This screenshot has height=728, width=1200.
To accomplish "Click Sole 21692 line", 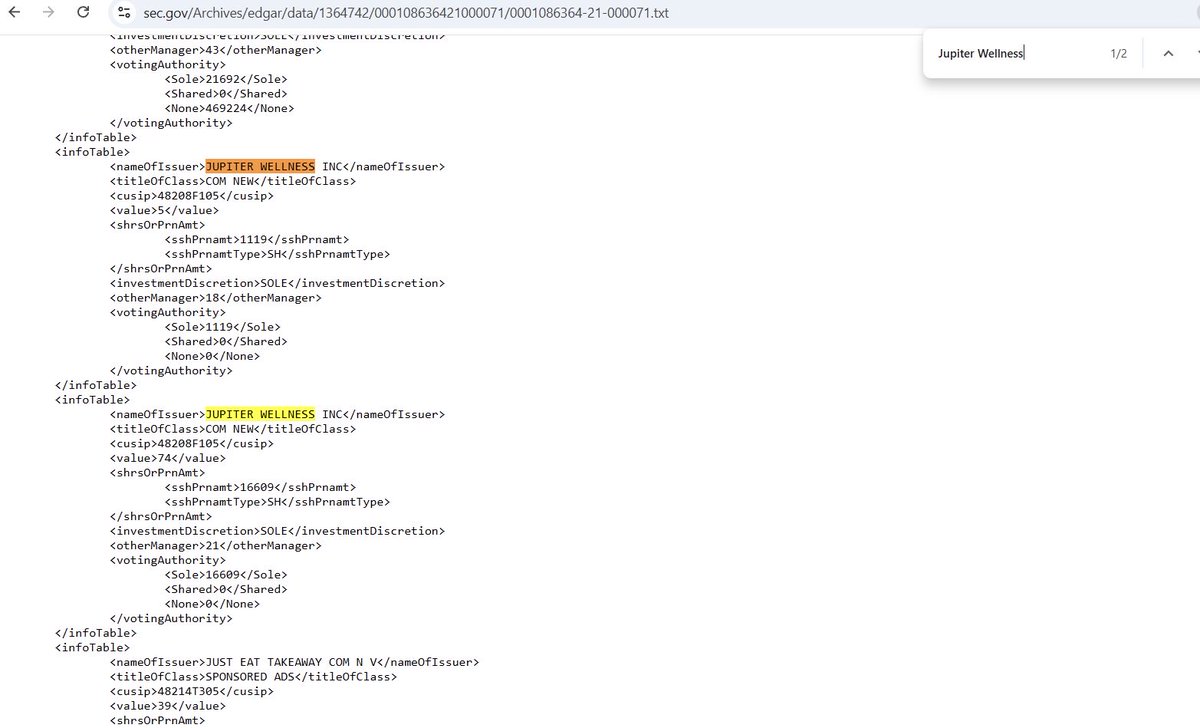I will [226, 79].
